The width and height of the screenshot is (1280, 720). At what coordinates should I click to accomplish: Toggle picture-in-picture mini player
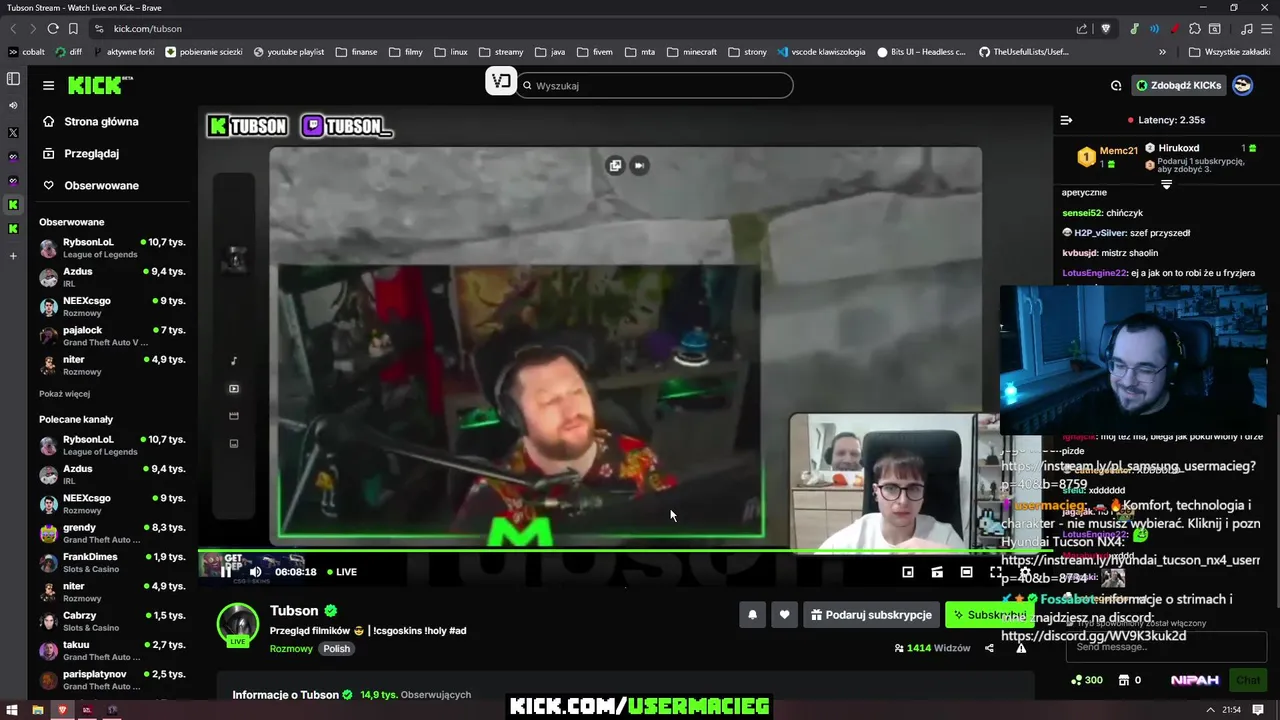908,572
